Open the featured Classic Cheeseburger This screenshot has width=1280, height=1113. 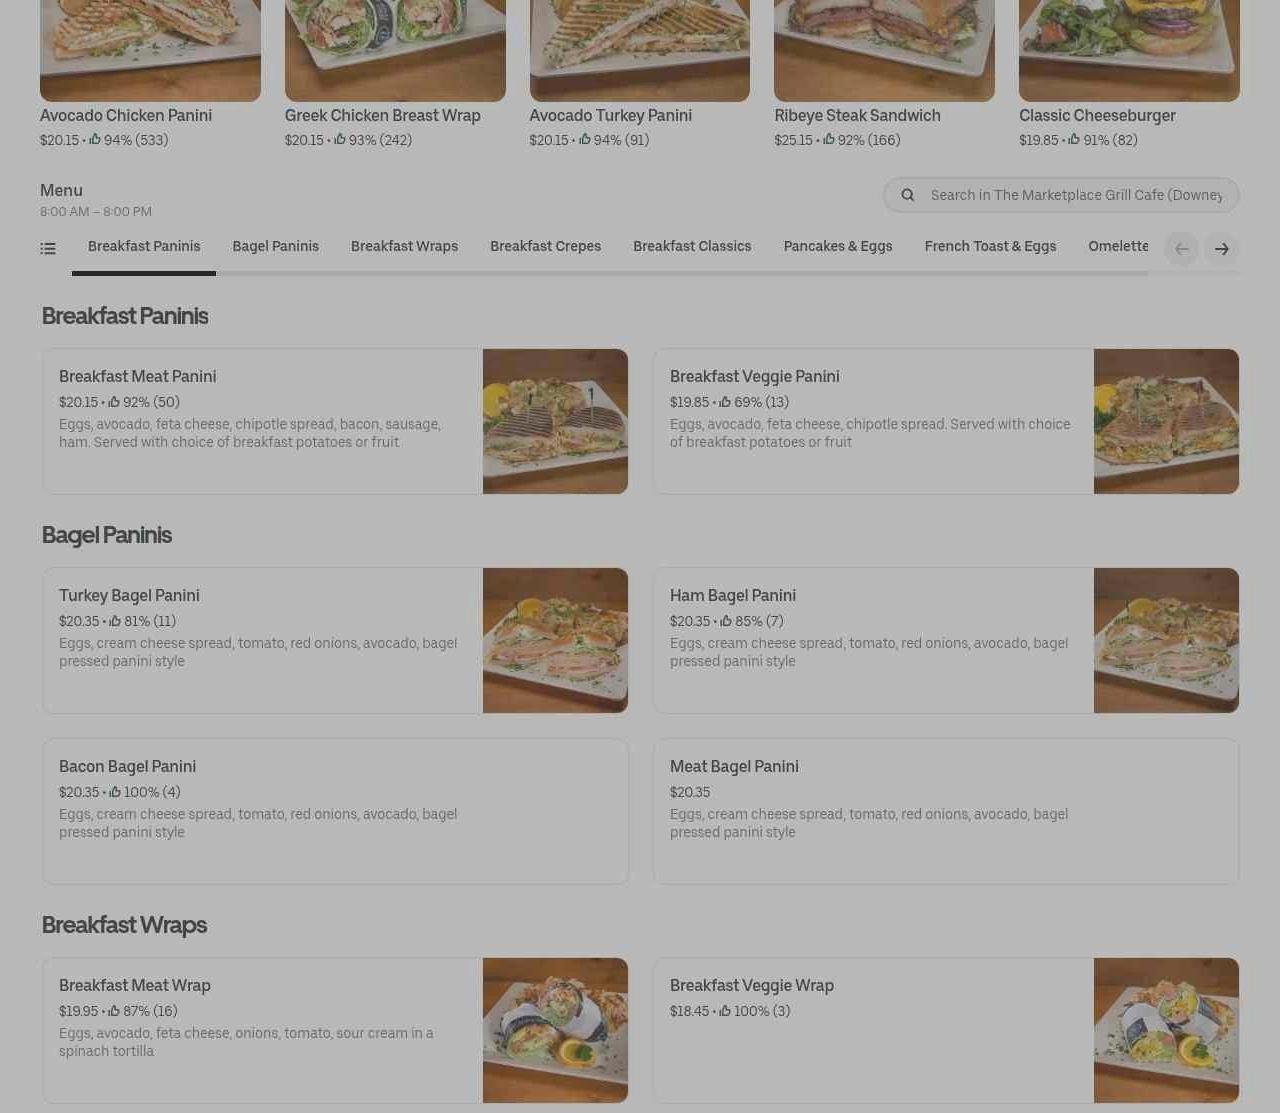tap(1129, 75)
